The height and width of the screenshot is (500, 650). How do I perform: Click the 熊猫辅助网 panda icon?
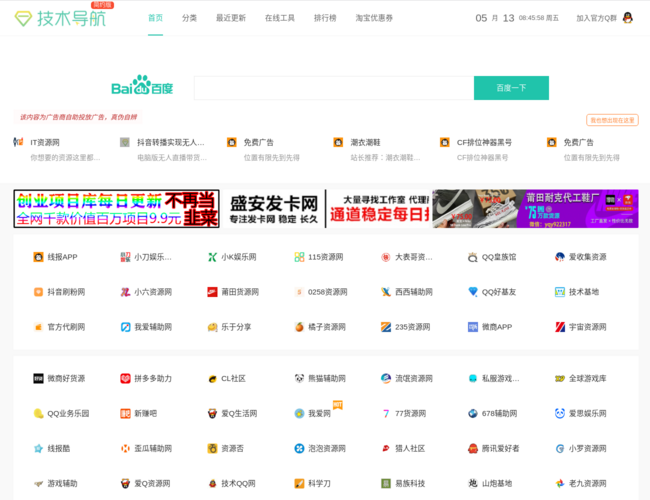coord(299,379)
